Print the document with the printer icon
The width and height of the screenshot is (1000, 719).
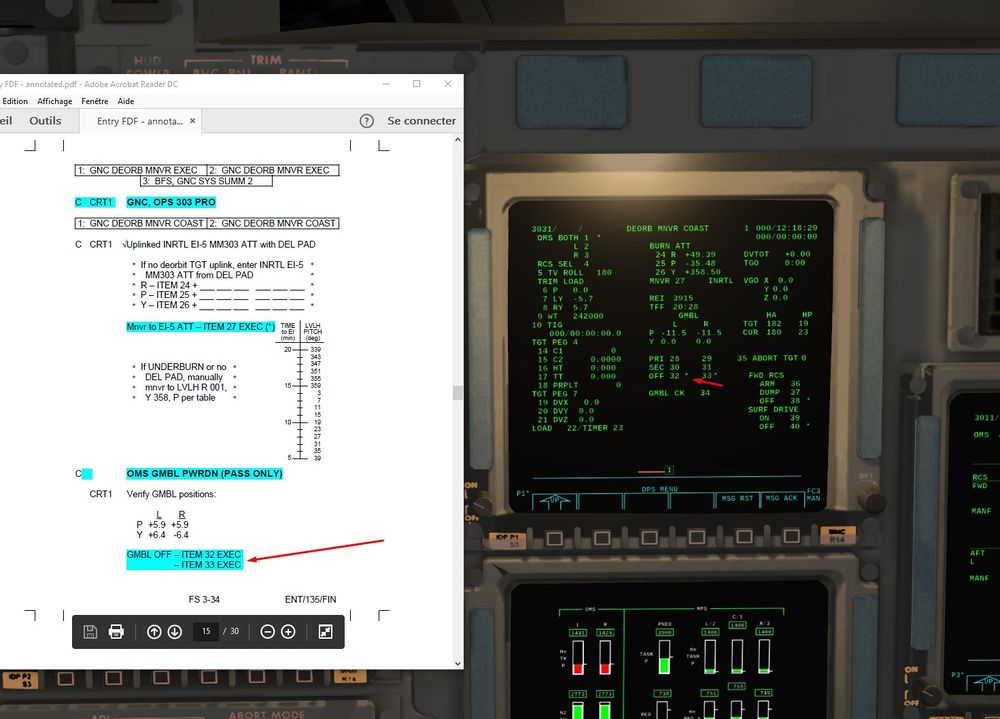[116, 632]
